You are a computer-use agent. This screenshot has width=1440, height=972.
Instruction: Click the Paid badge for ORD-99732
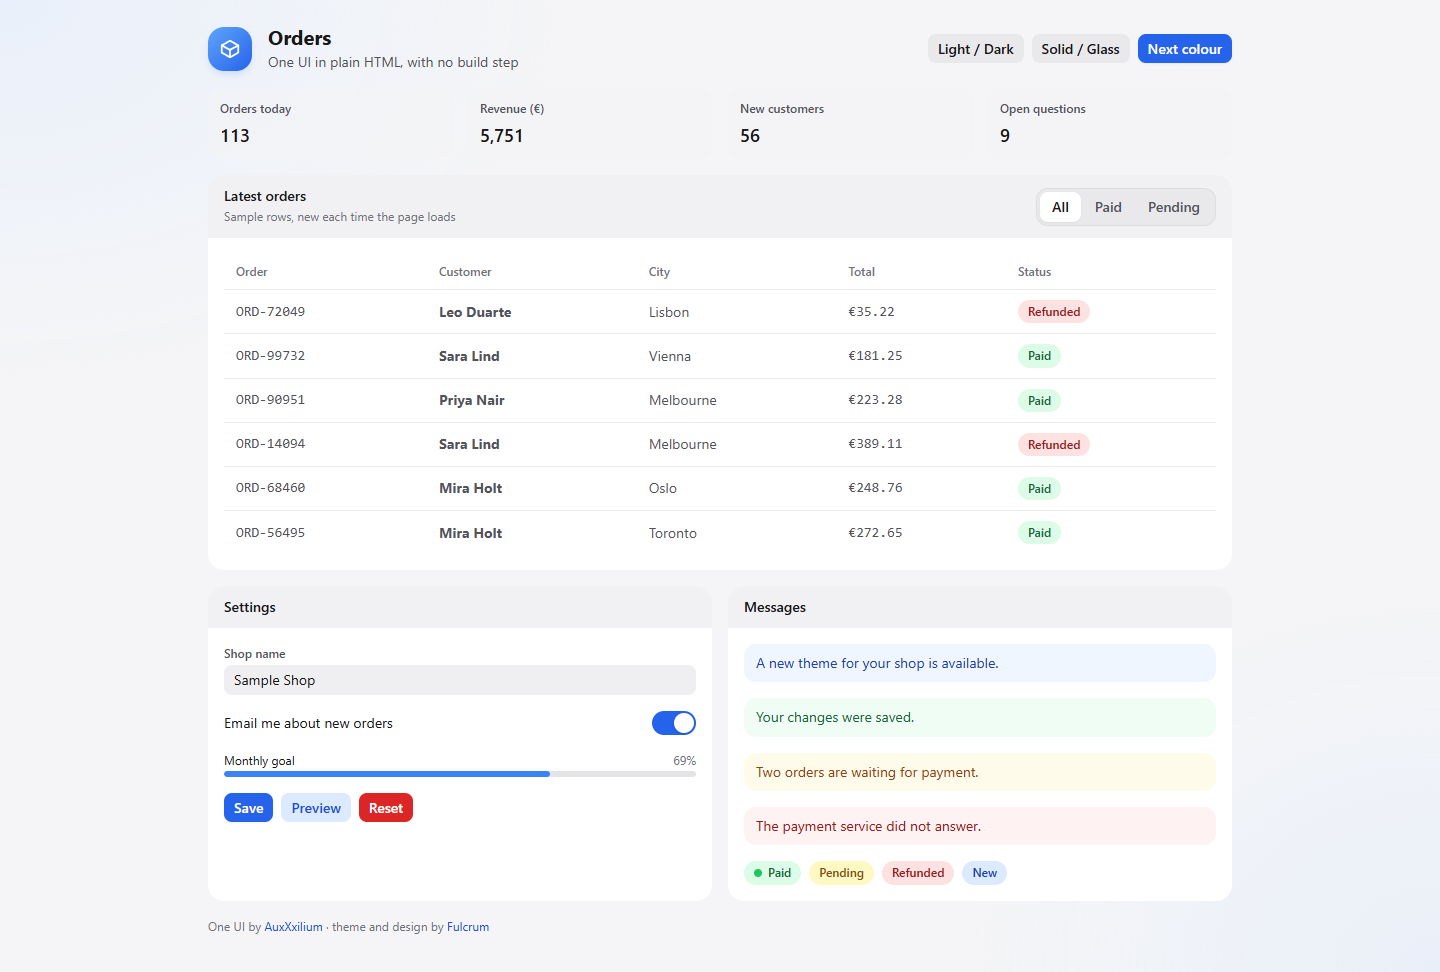(x=1040, y=356)
